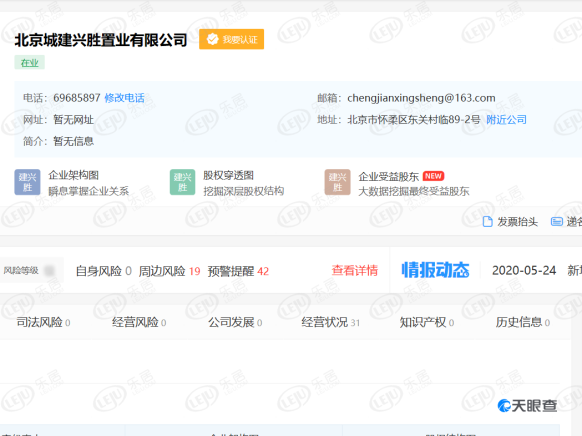The image size is (582, 436).
Task: Switch to 经营状况 tab
Action: (331, 322)
